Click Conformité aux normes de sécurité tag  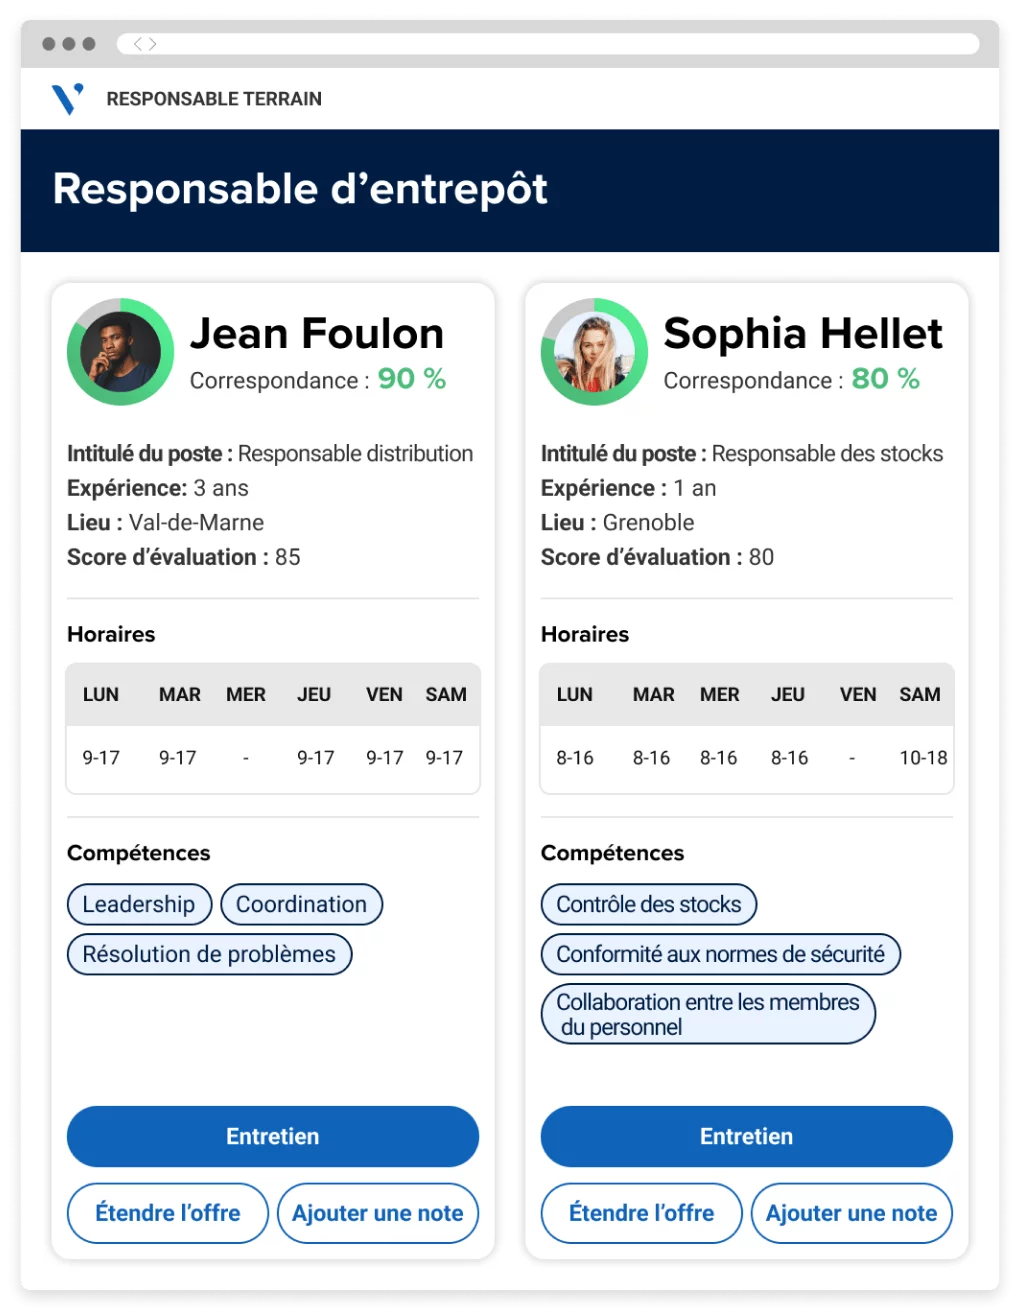(x=720, y=954)
